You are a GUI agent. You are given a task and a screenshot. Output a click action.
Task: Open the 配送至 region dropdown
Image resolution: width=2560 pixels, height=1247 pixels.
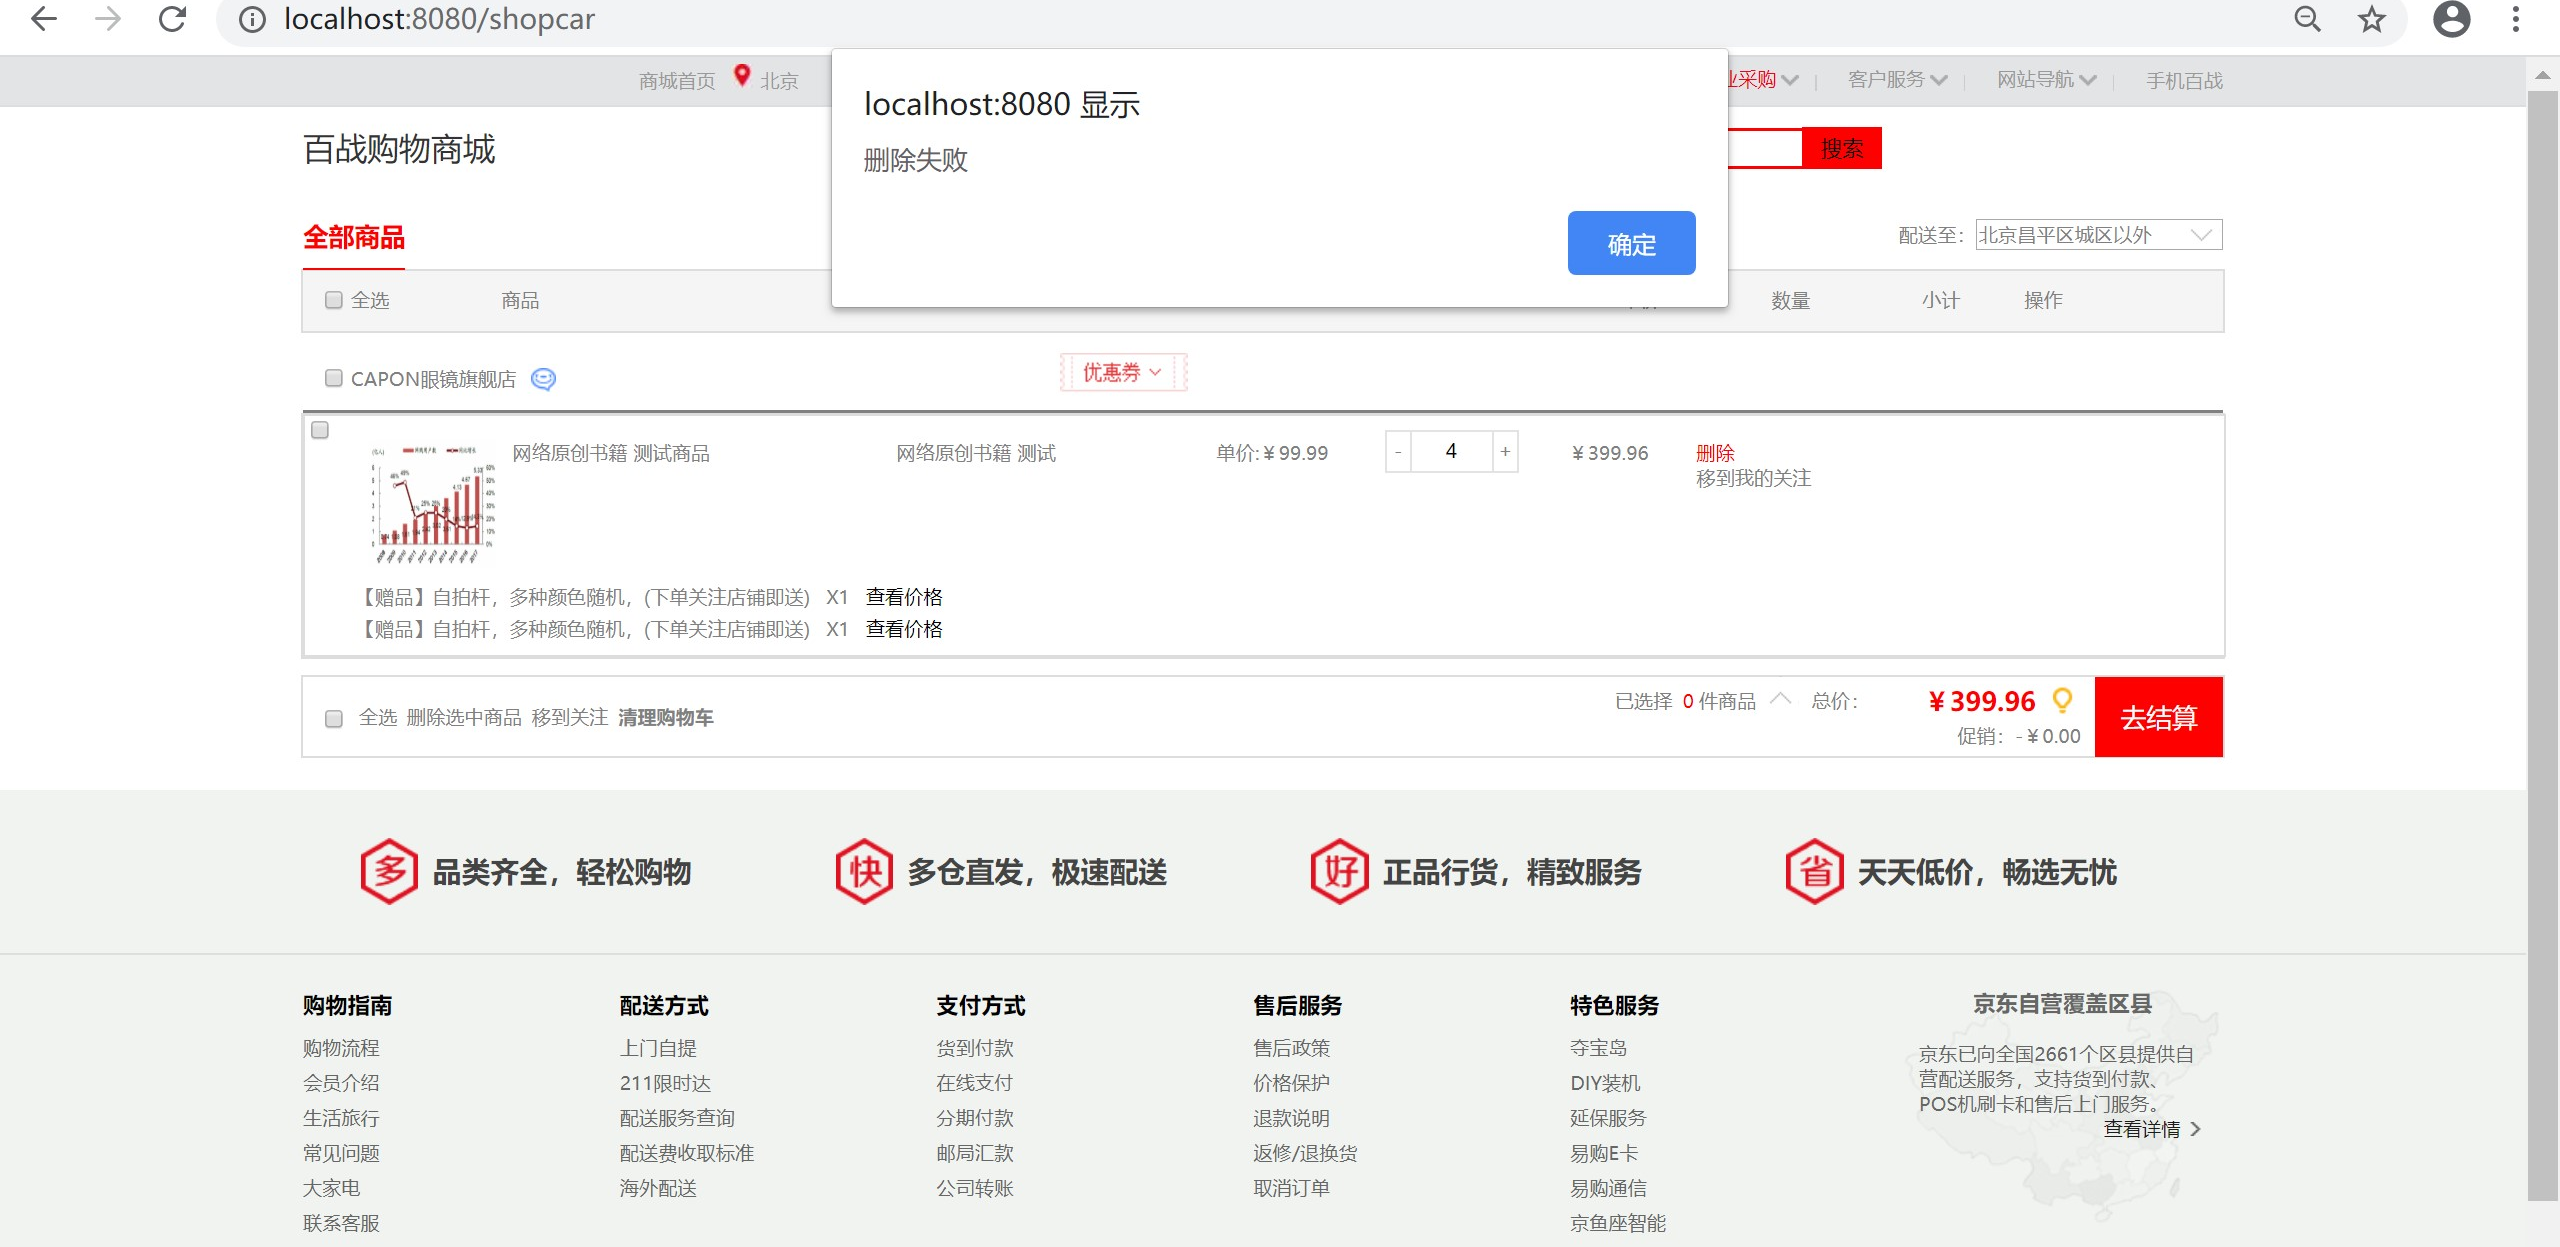(x=2099, y=235)
